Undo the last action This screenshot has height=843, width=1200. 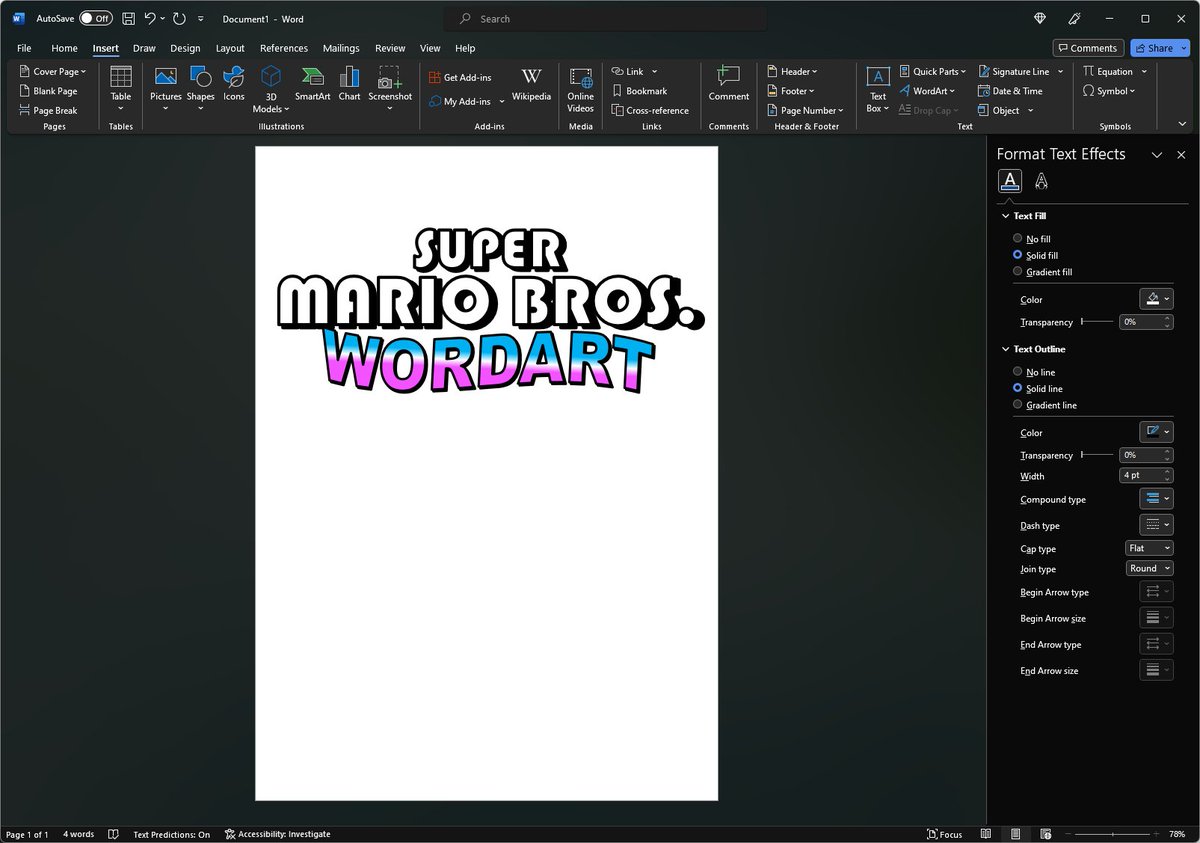(150, 19)
